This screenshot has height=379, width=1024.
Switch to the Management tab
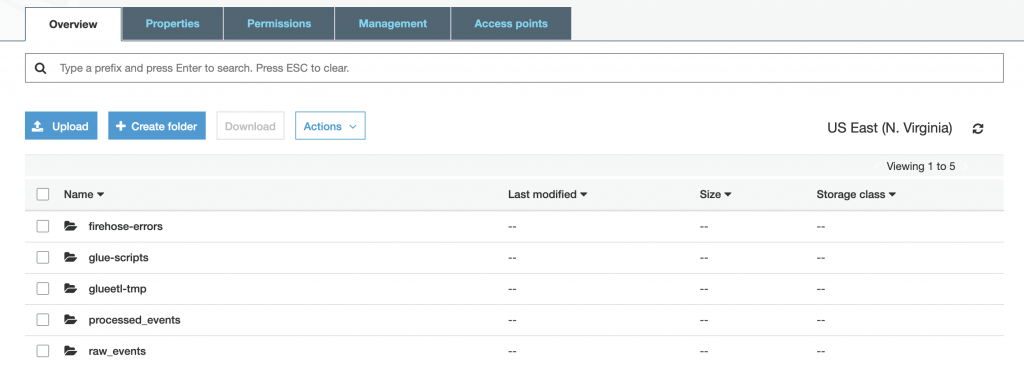[392, 24]
